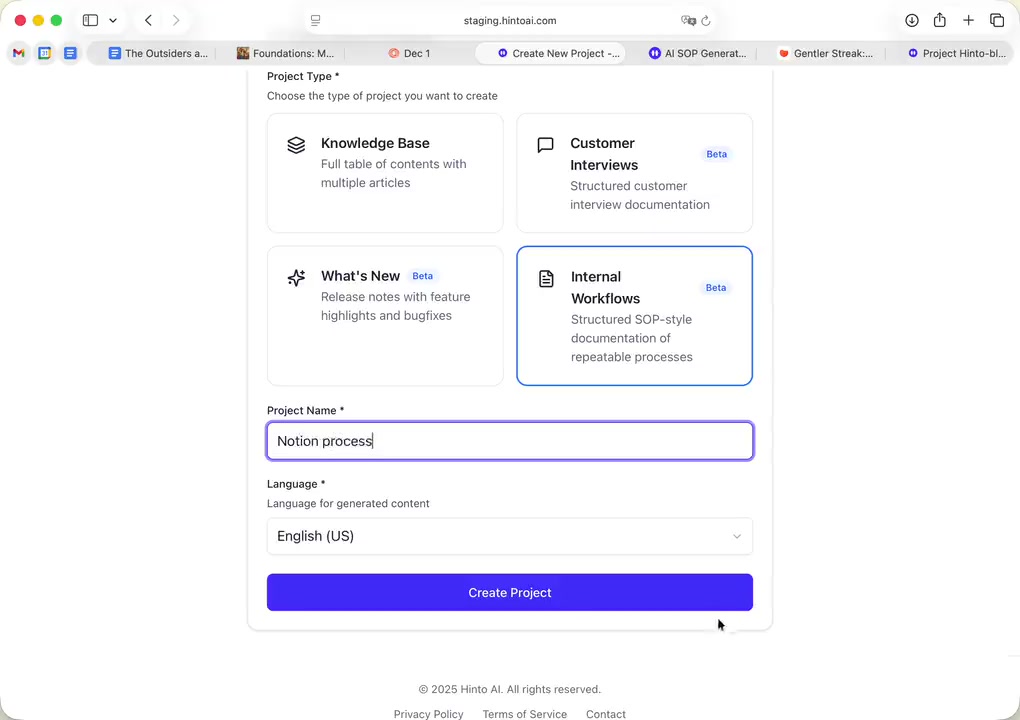
Task: Open the pinned Gmail tab
Action: (x=18, y=53)
